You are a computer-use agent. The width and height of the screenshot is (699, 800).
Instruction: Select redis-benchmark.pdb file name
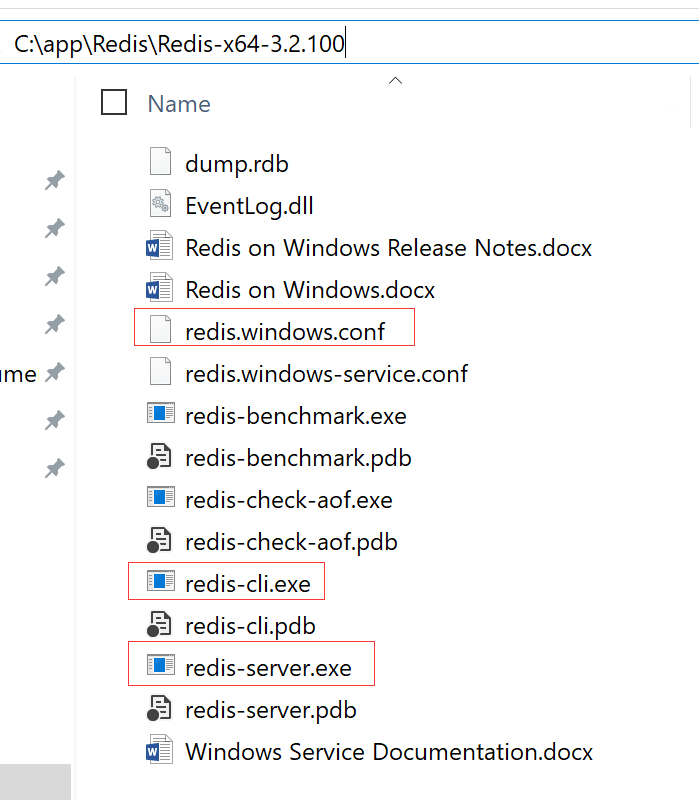pos(298,458)
